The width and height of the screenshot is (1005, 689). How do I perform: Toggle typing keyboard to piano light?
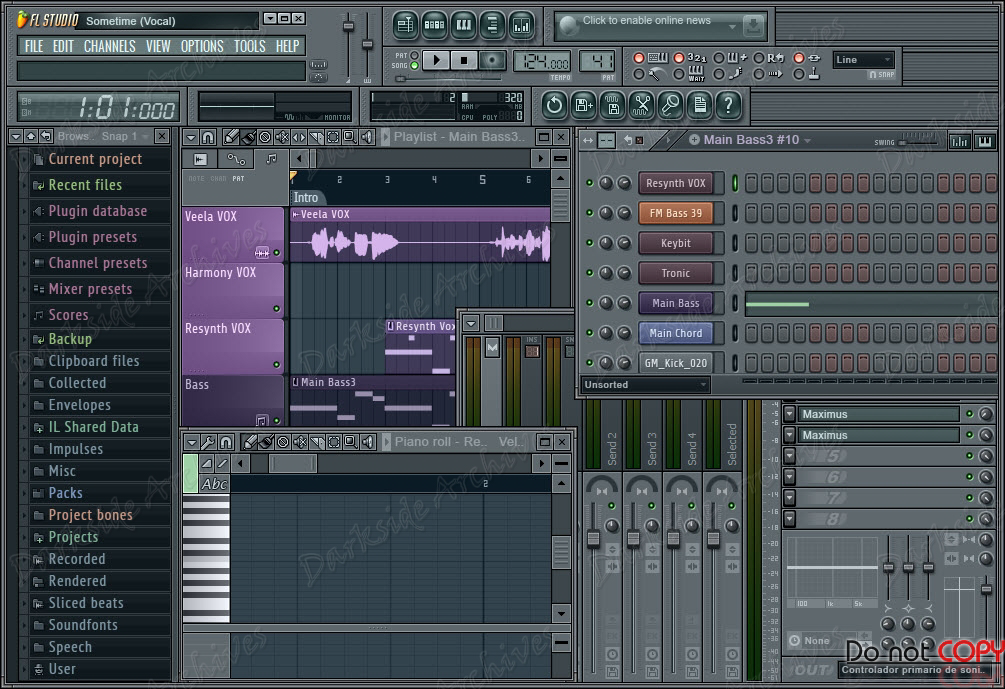tap(639, 58)
